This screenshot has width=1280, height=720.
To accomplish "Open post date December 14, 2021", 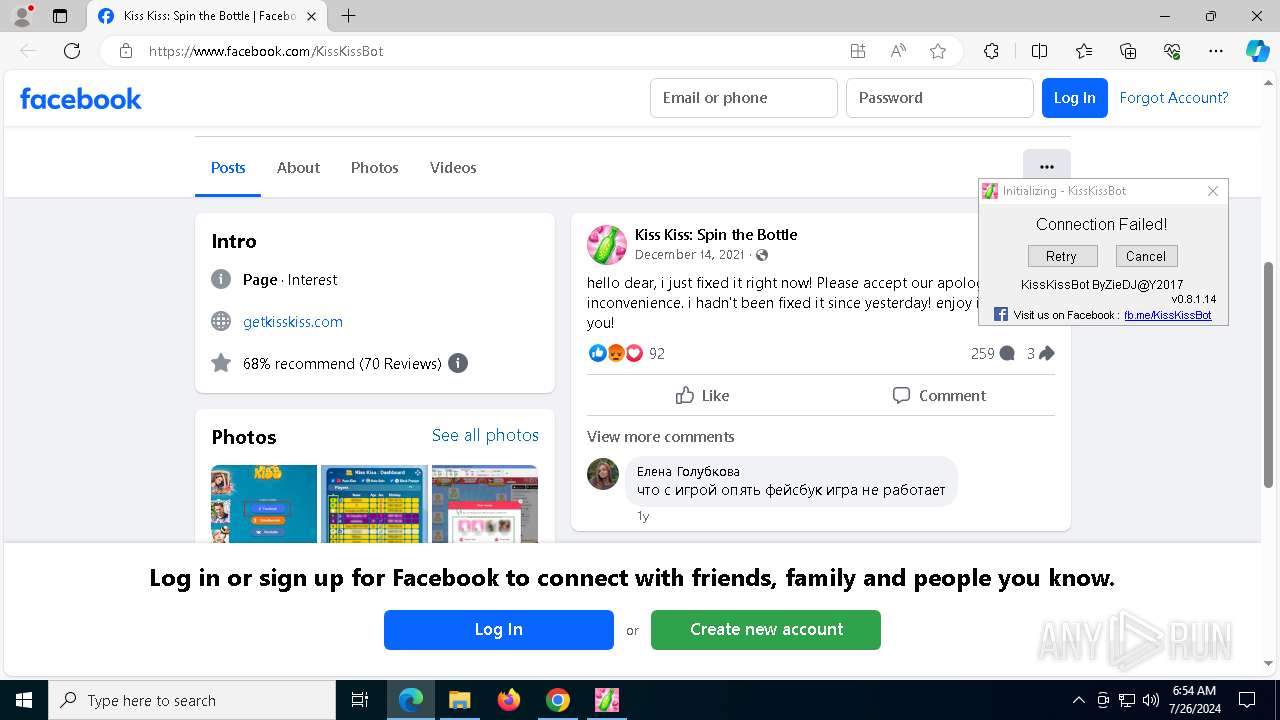I will (690, 255).
